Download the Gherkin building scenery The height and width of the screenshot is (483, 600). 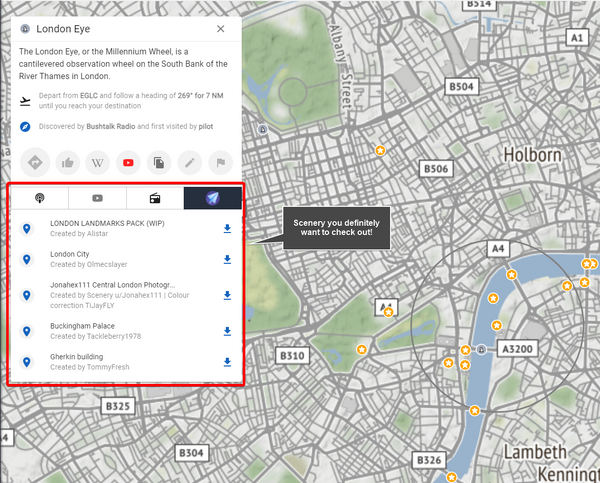click(227, 362)
